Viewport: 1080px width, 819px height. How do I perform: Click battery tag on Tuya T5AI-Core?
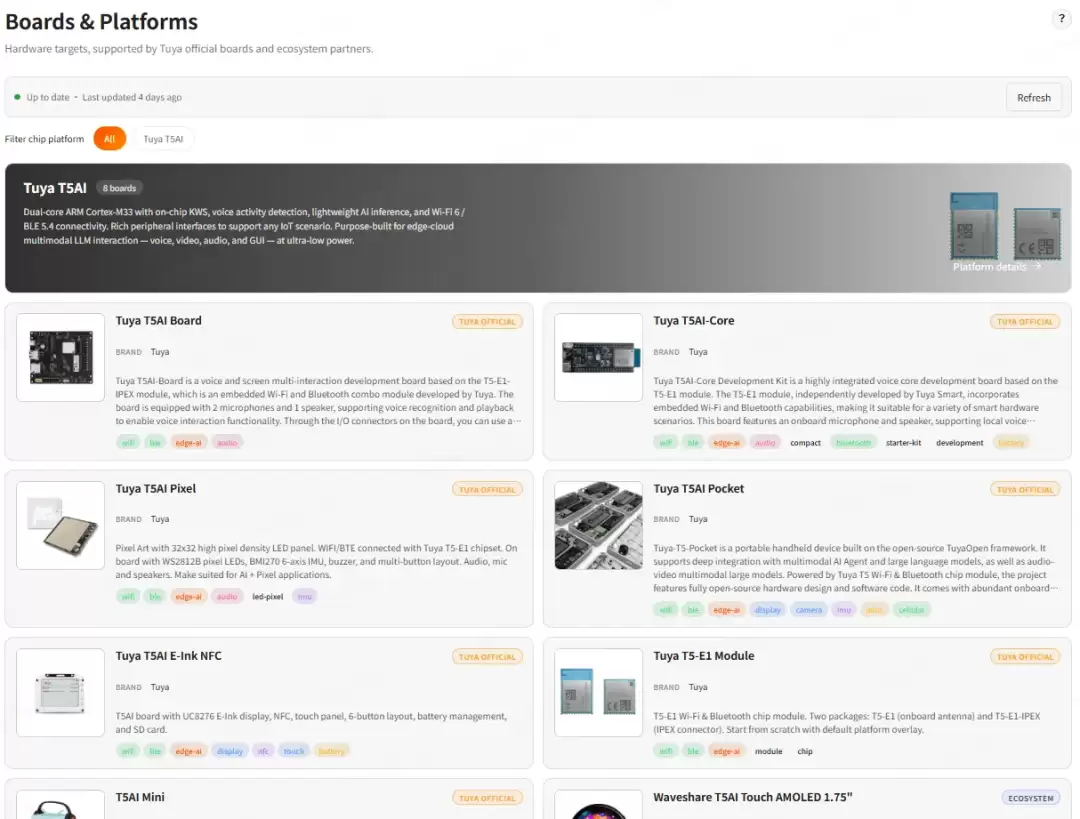coord(1010,443)
